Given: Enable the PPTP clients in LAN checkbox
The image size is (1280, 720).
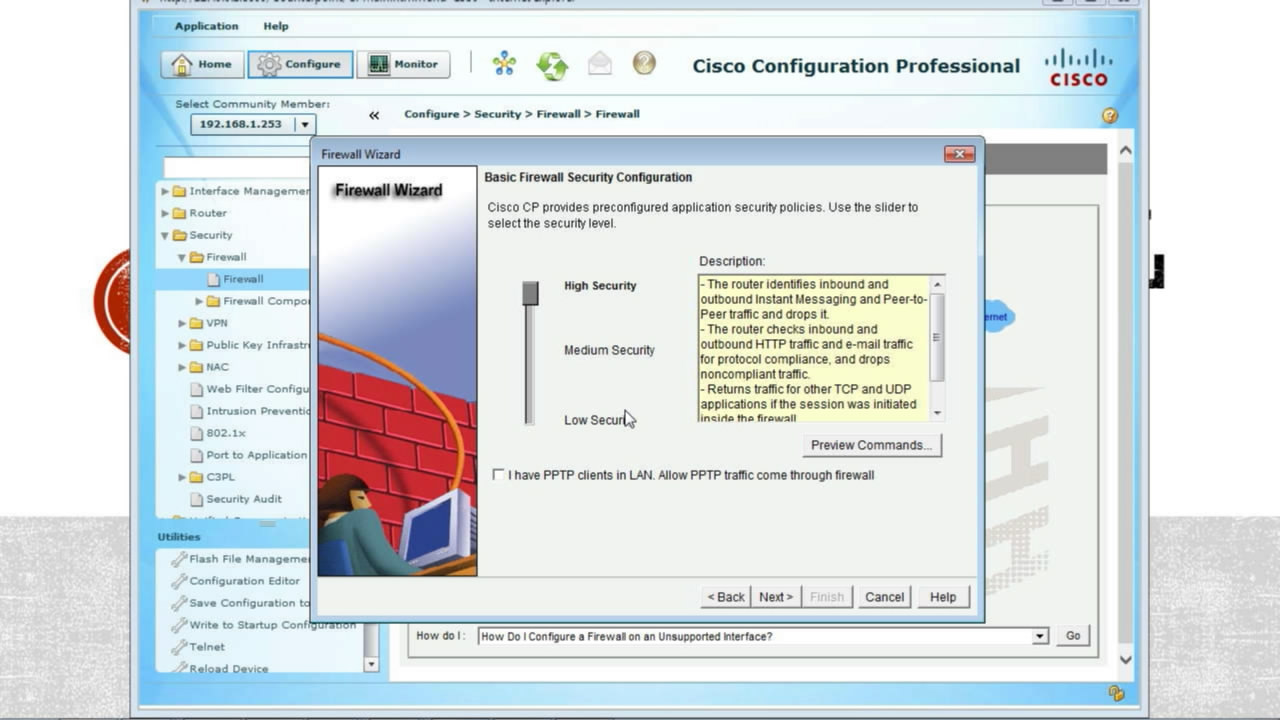Looking at the screenshot, I should pos(498,475).
